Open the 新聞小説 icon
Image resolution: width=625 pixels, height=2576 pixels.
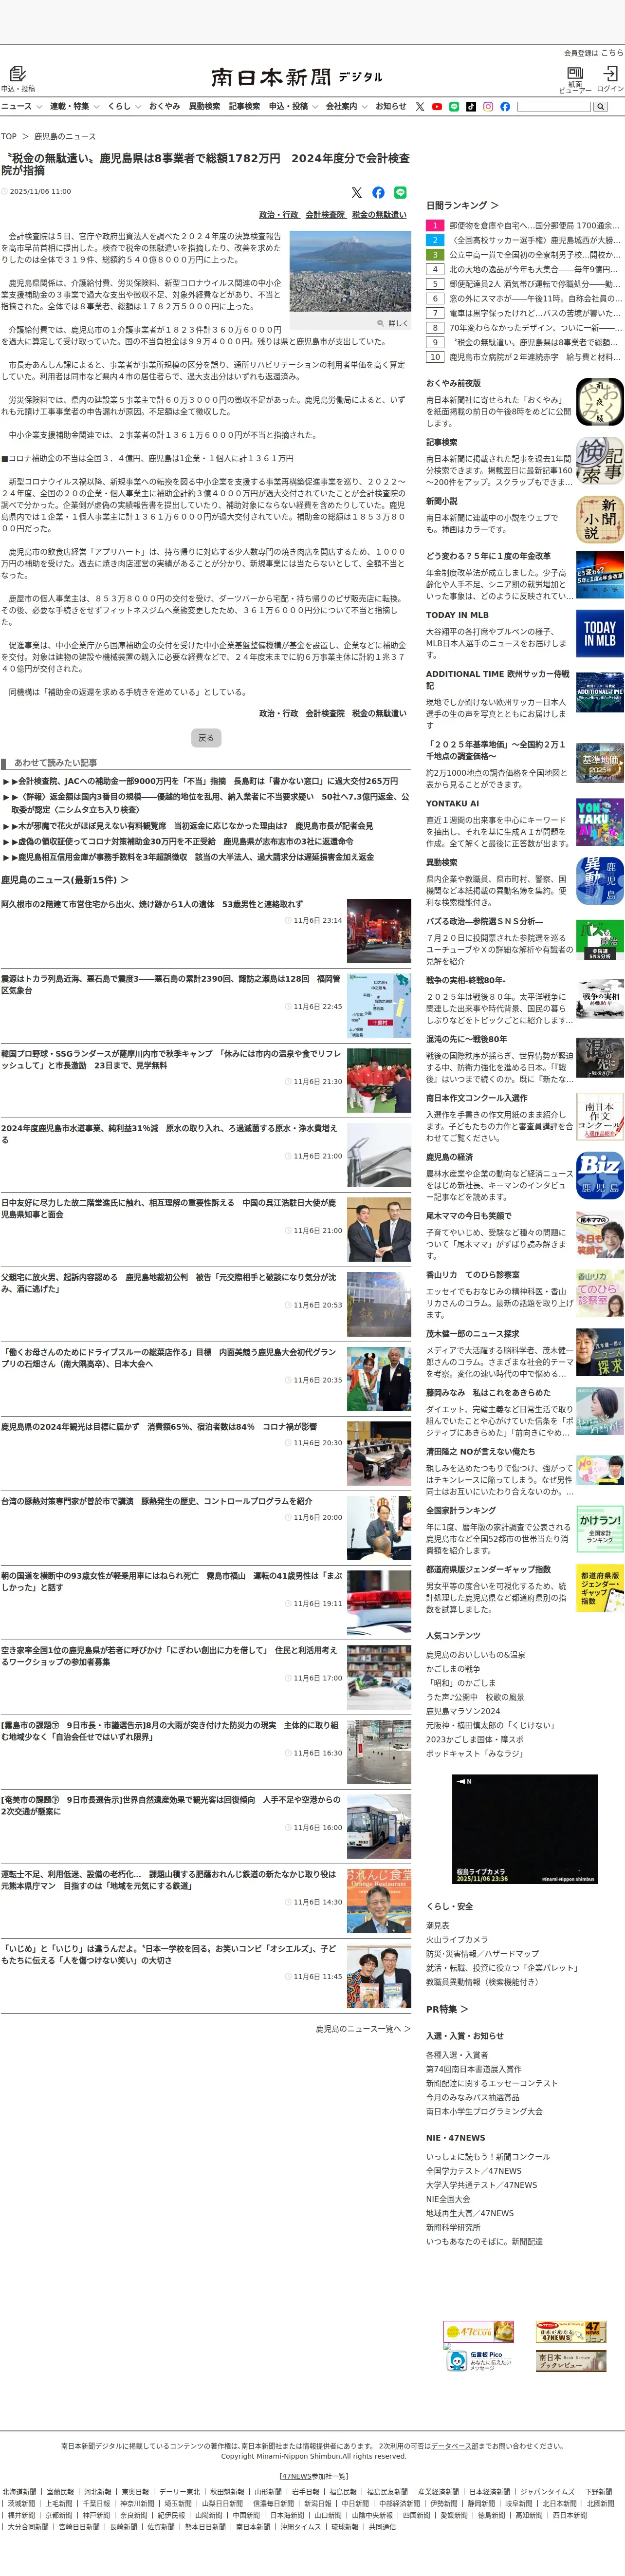pos(600,520)
